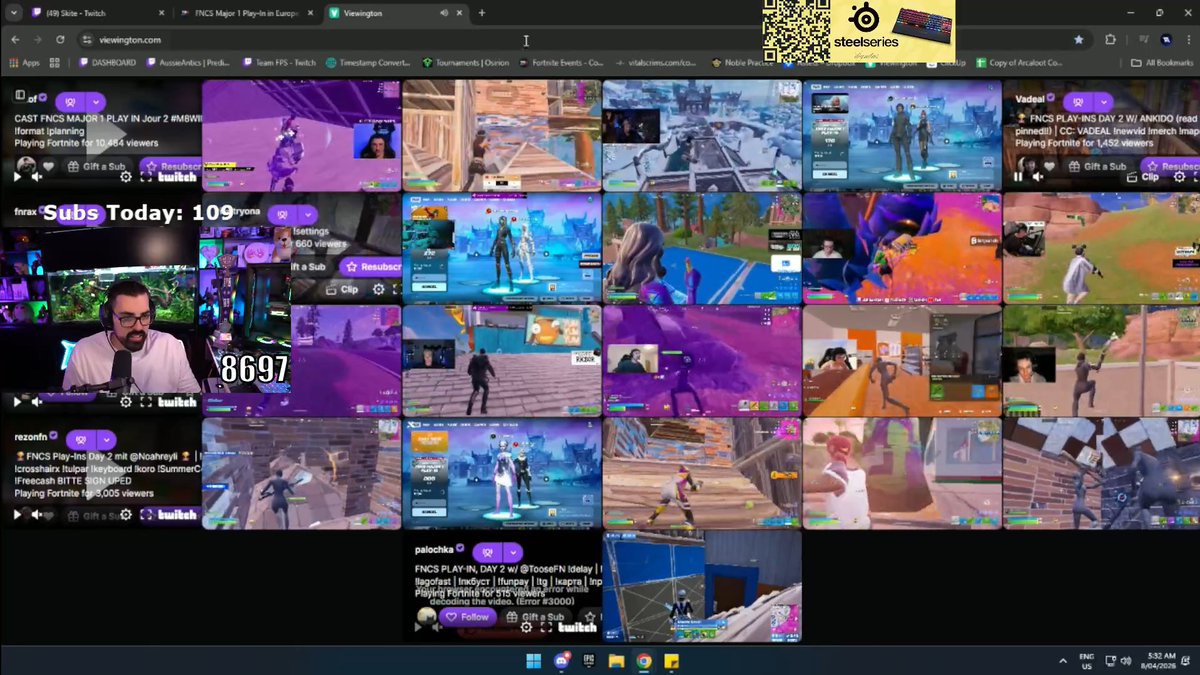
Task: Fullscreen the rezonfn stream
Action: pos(146,515)
